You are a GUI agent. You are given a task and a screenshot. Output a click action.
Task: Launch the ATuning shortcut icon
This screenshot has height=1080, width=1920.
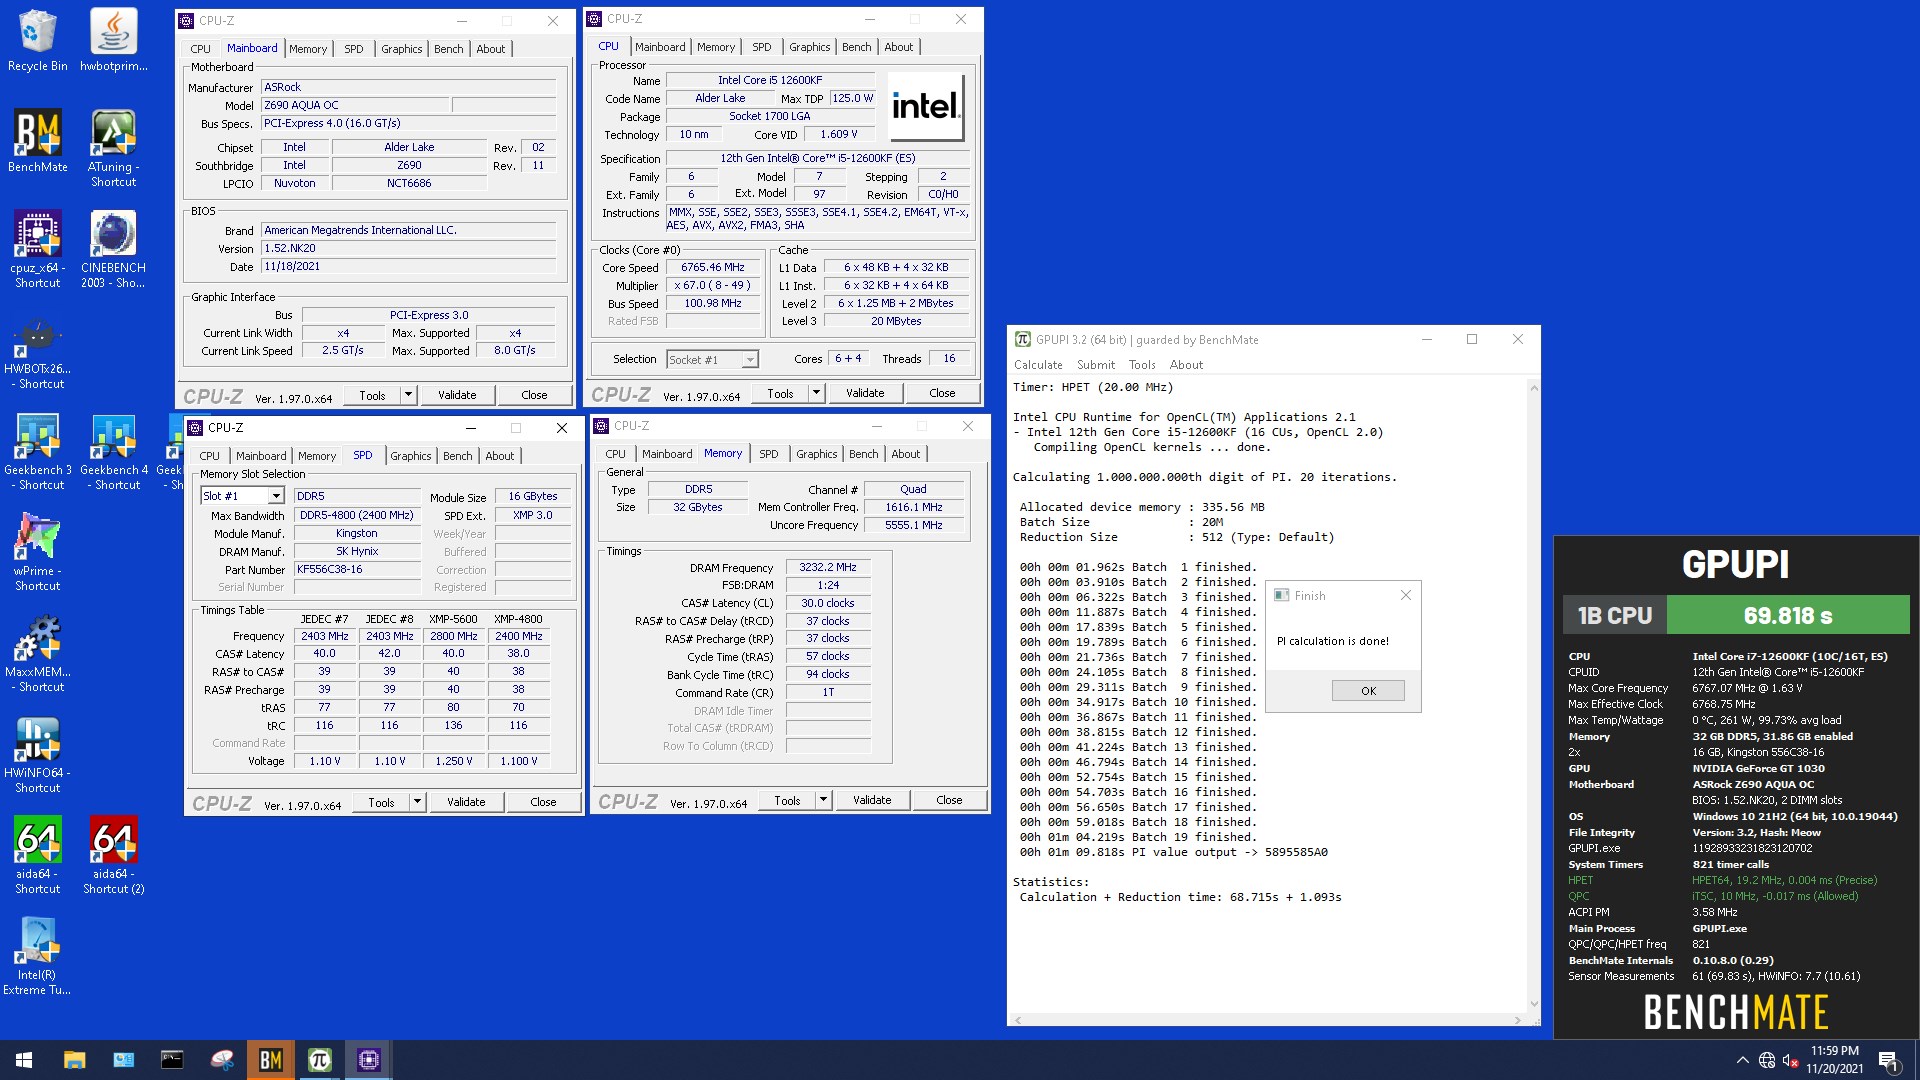click(x=113, y=148)
